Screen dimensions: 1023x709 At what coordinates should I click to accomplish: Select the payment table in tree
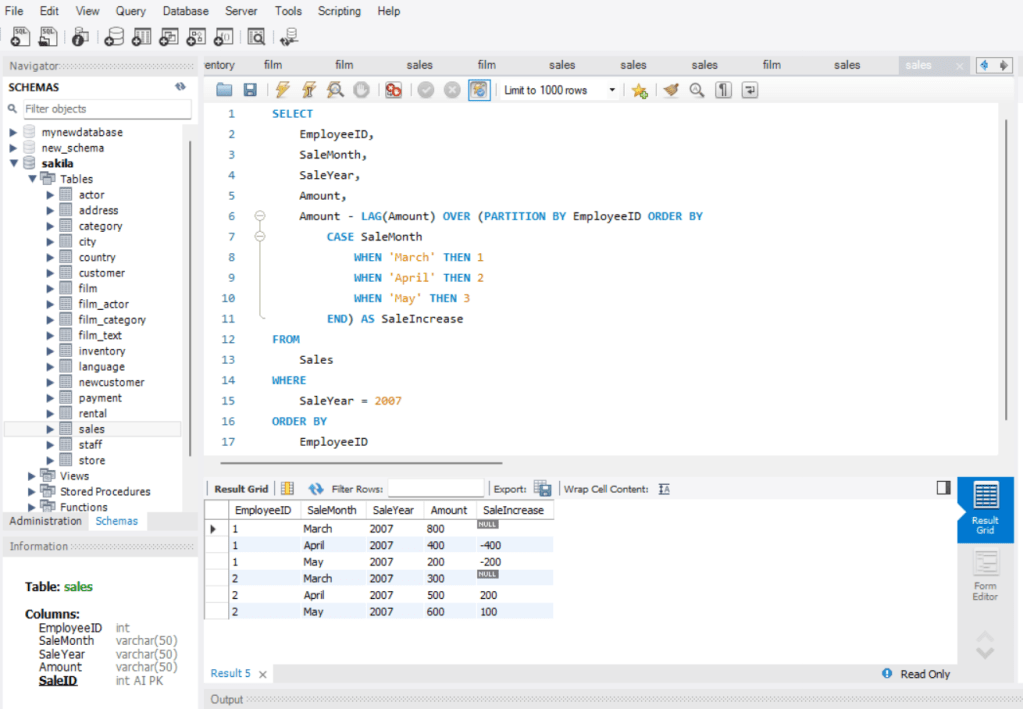[x=100, y=398]
